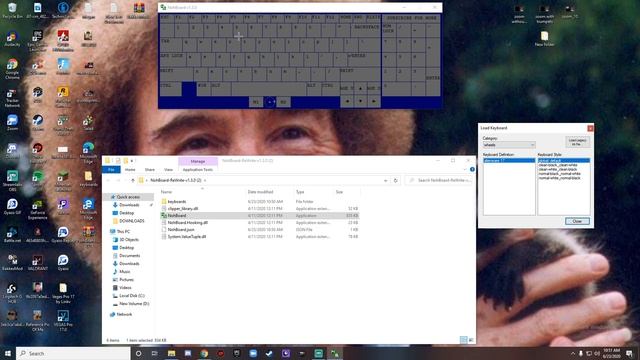Click Close in the Load Keyboard dialog
640x360 pixels.
[x=577, y=221]
